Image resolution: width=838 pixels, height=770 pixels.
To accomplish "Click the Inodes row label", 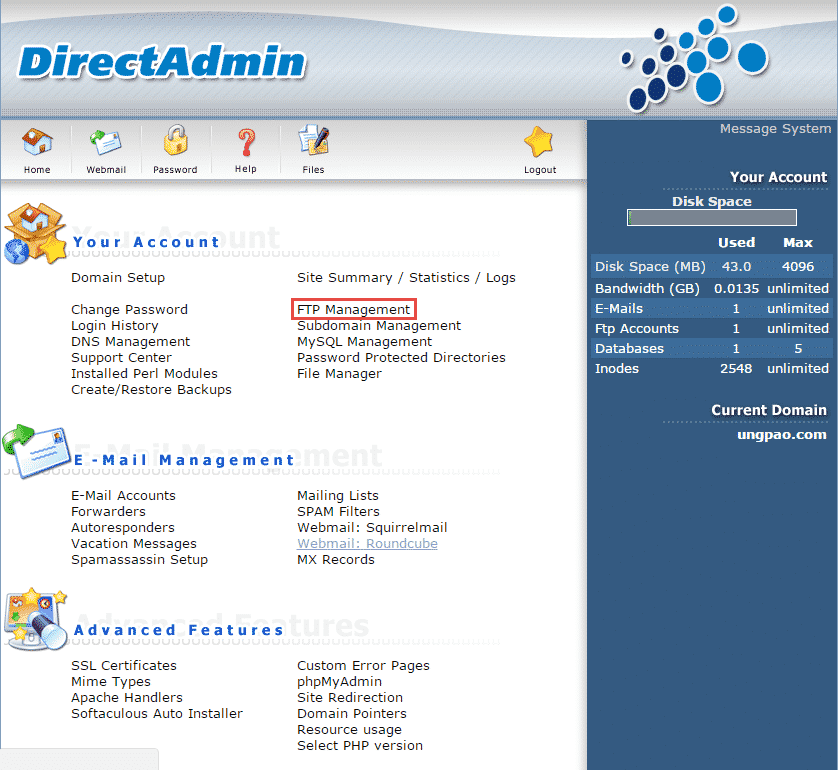I will point(617,369).
